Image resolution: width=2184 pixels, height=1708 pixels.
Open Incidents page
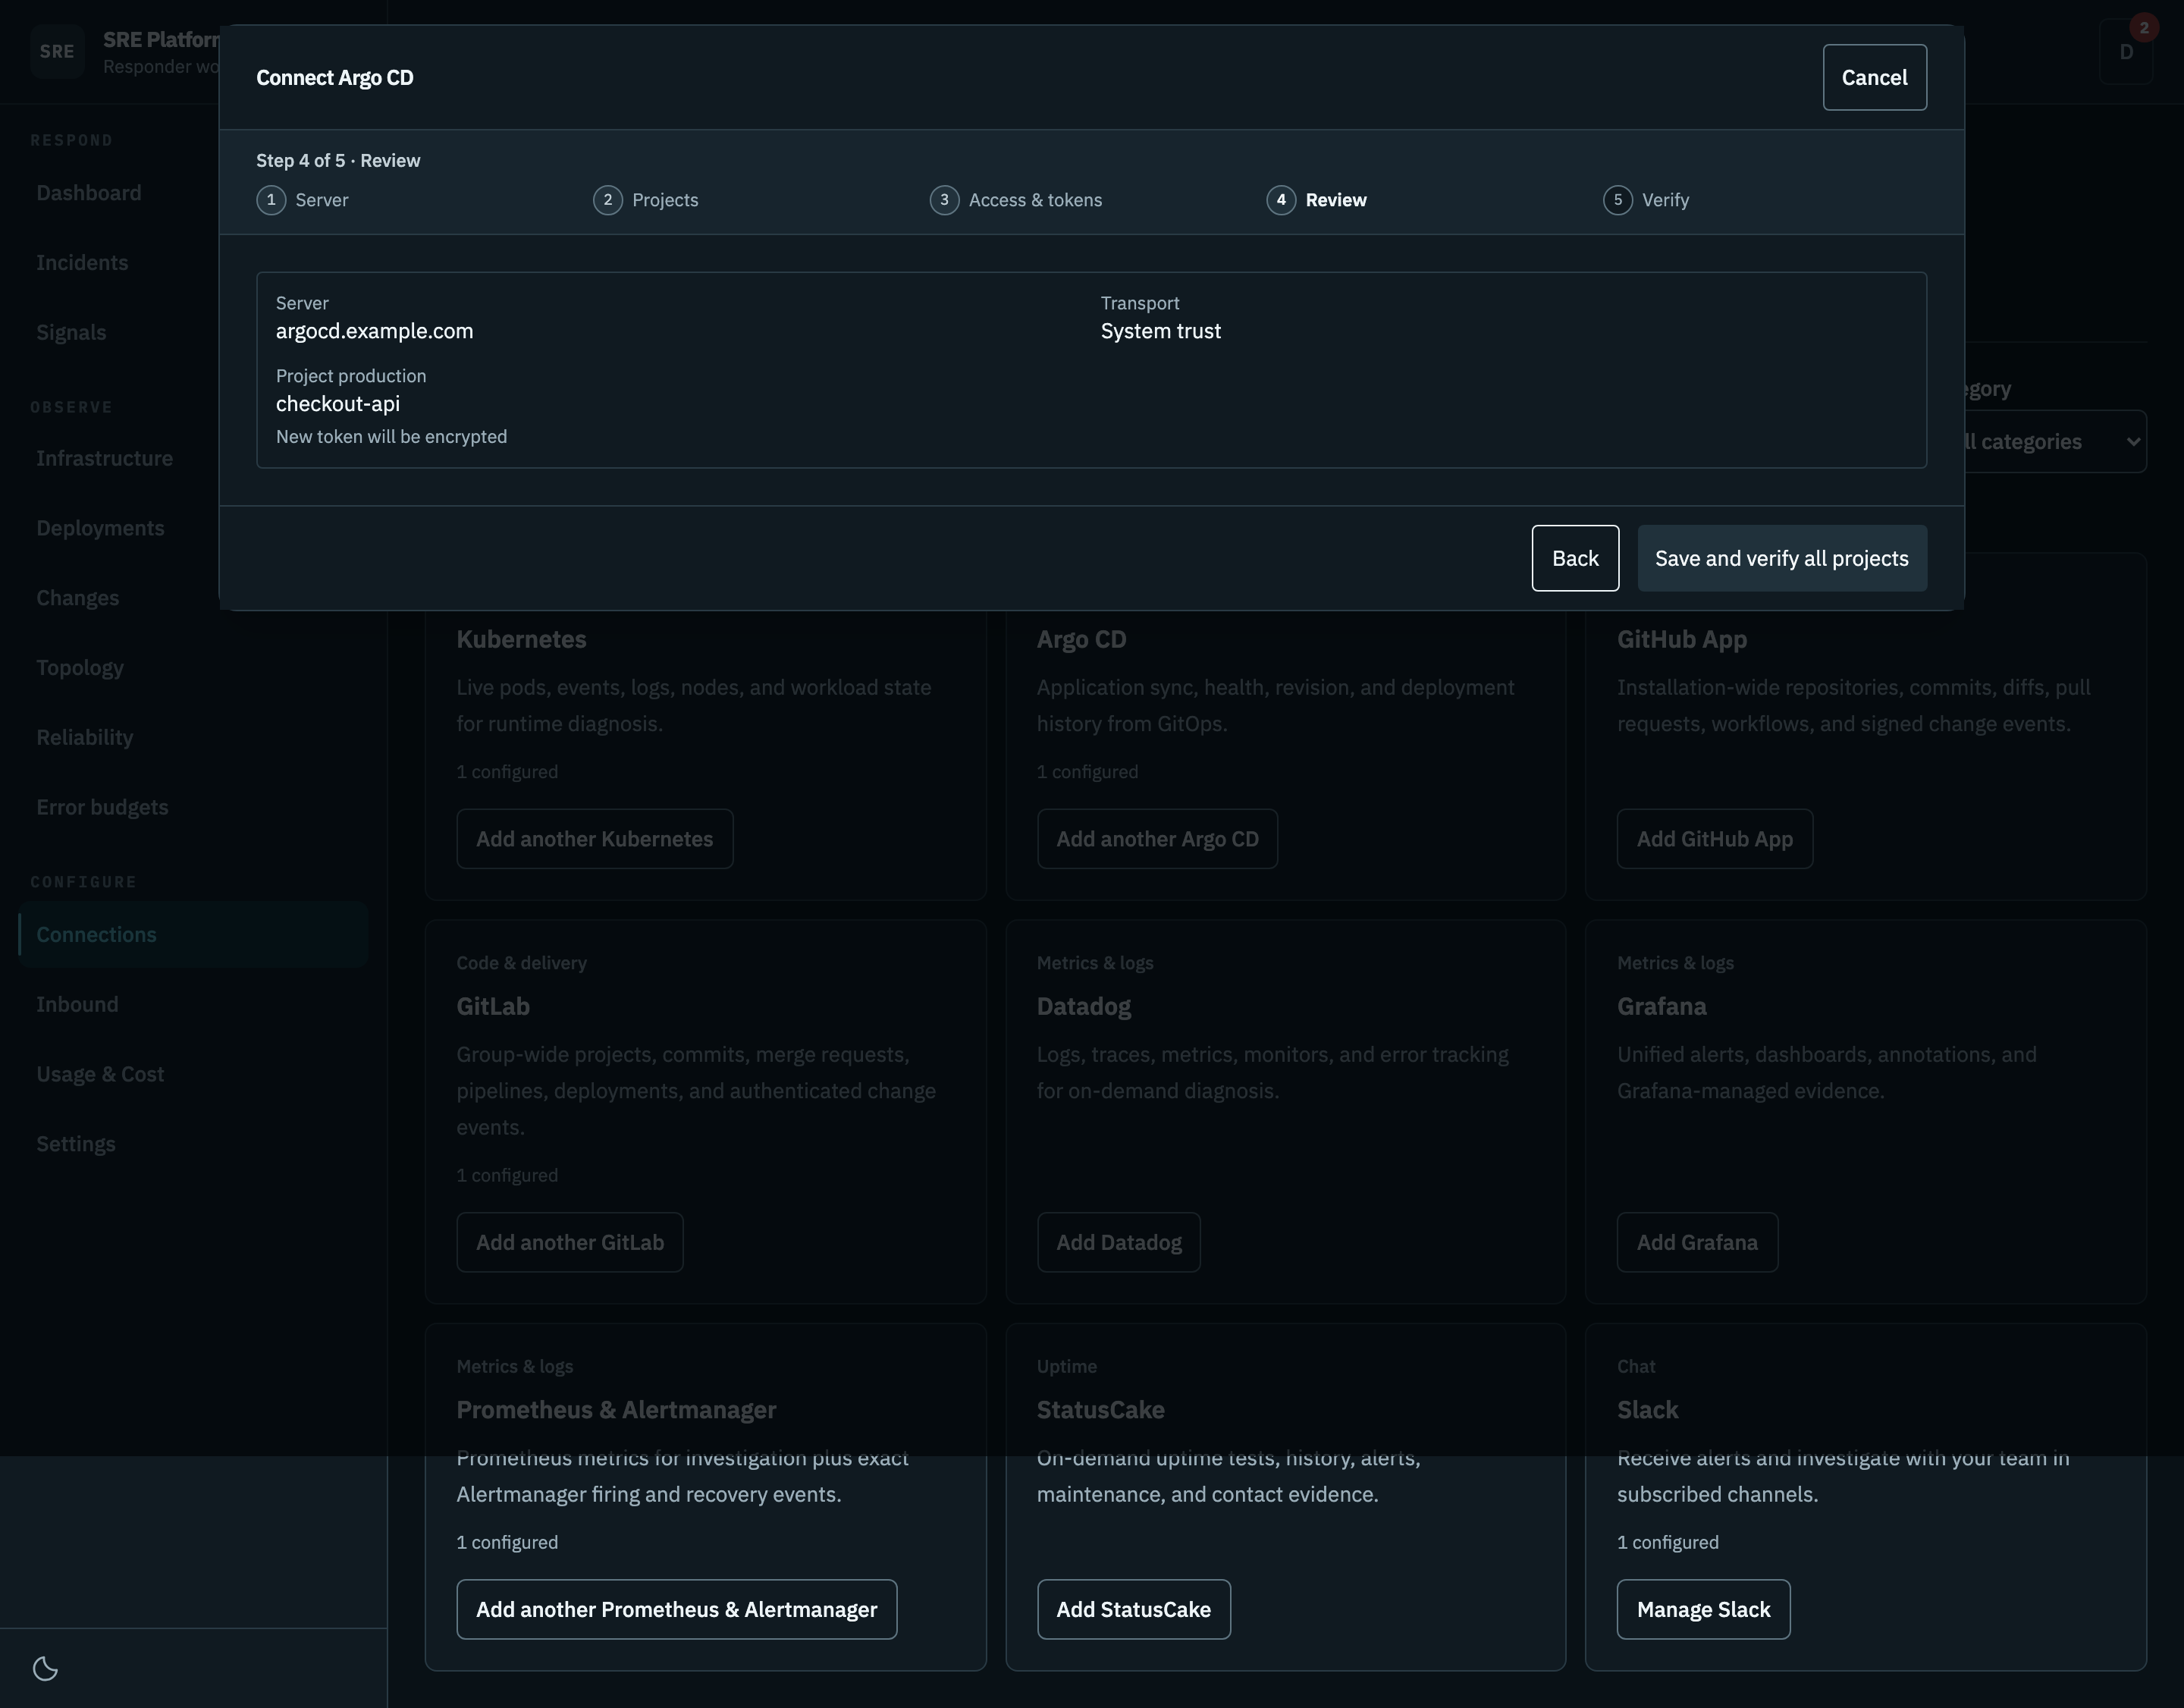click(193, 263)
